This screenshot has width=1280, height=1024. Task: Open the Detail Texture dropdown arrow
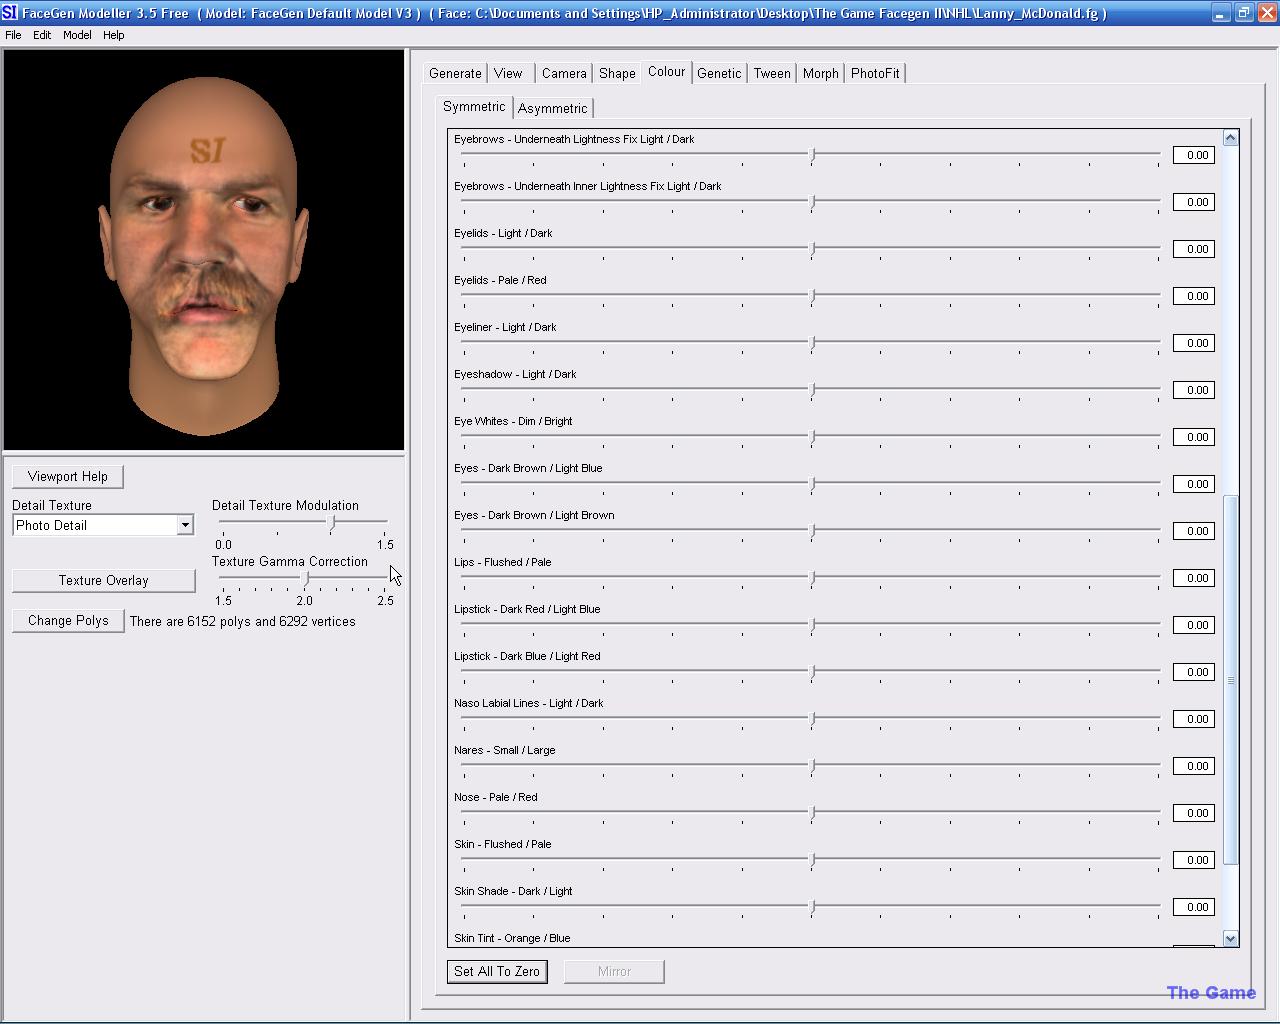click(x=185, y=525)
